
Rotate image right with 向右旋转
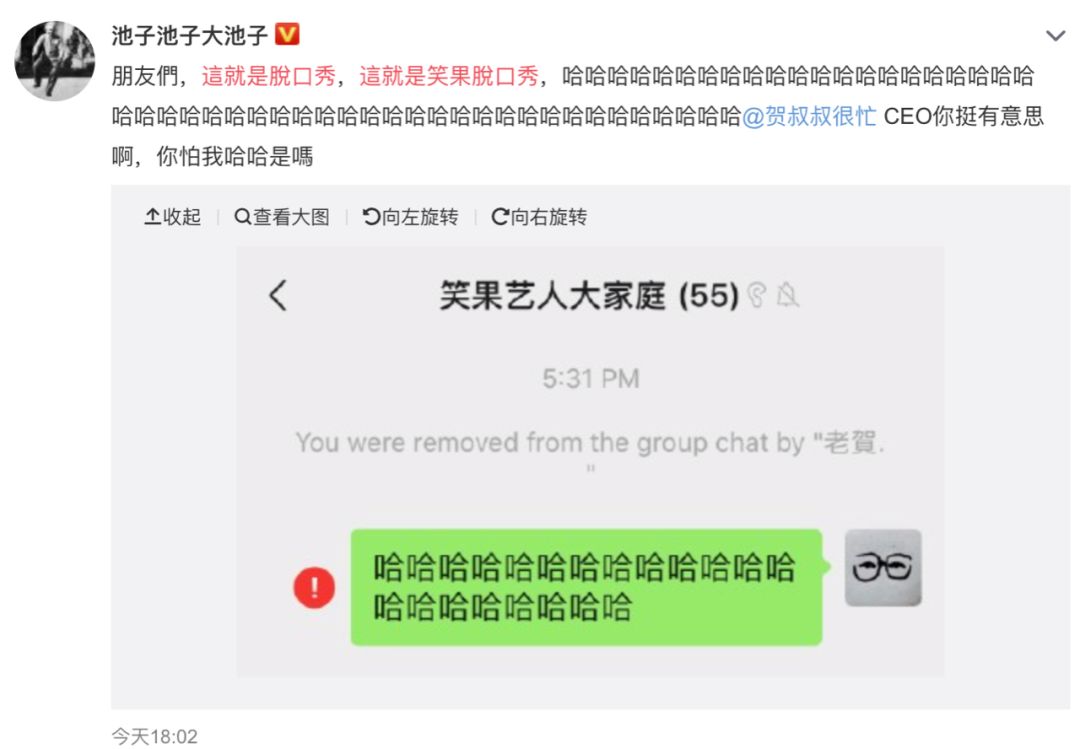pos(539,217)
